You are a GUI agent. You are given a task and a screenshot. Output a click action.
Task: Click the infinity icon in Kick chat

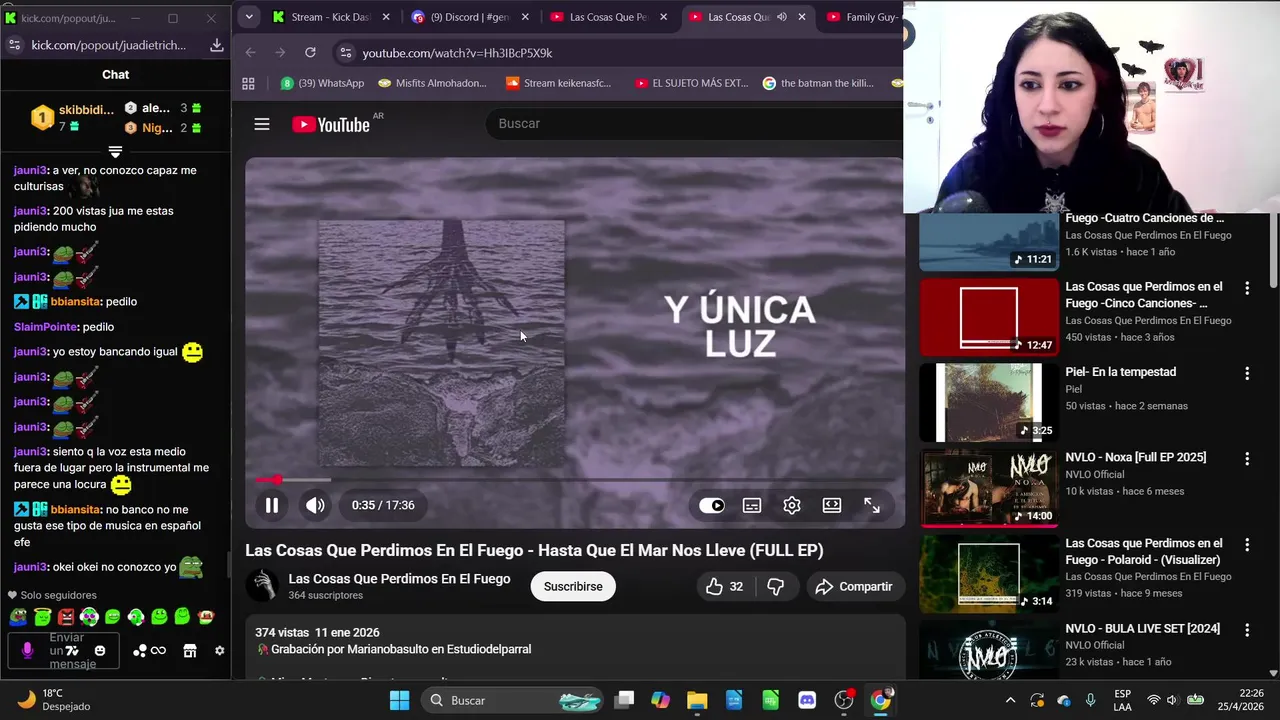tap(158, 651)
